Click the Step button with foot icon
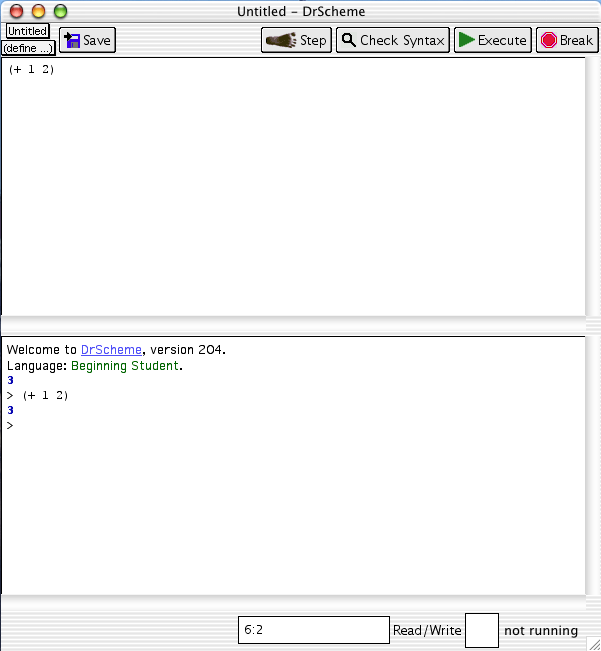 click(296, 40)
